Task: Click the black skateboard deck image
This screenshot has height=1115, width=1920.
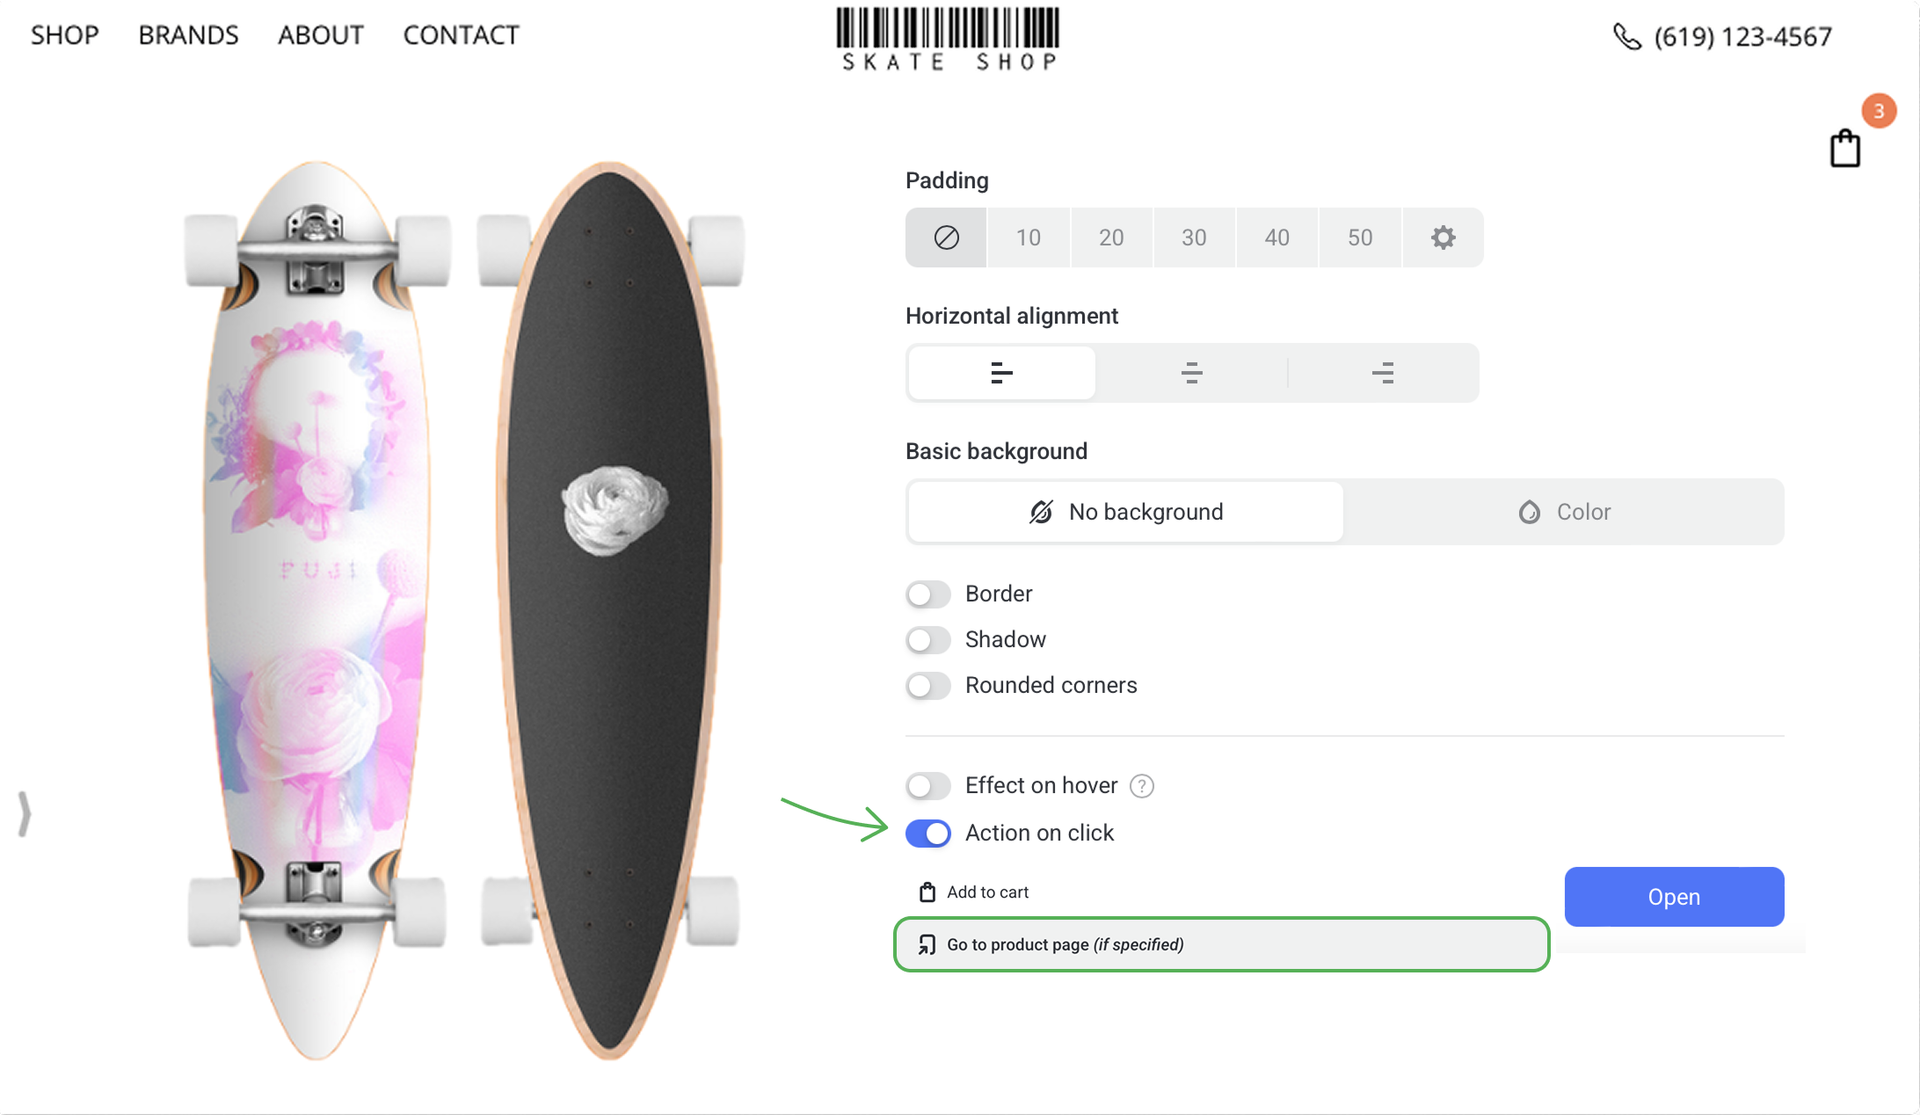Action: tap(610, 610)
